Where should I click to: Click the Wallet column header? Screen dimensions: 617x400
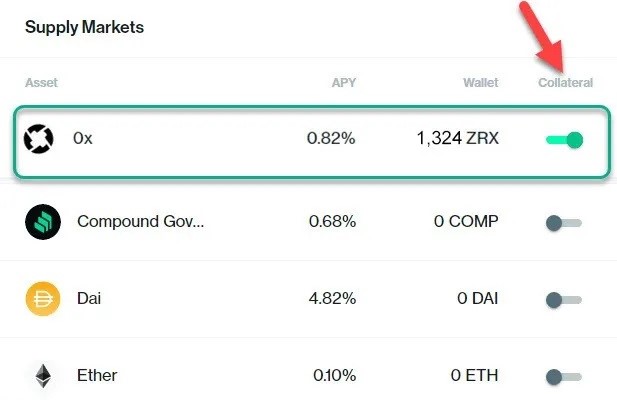tap(480, 83)
